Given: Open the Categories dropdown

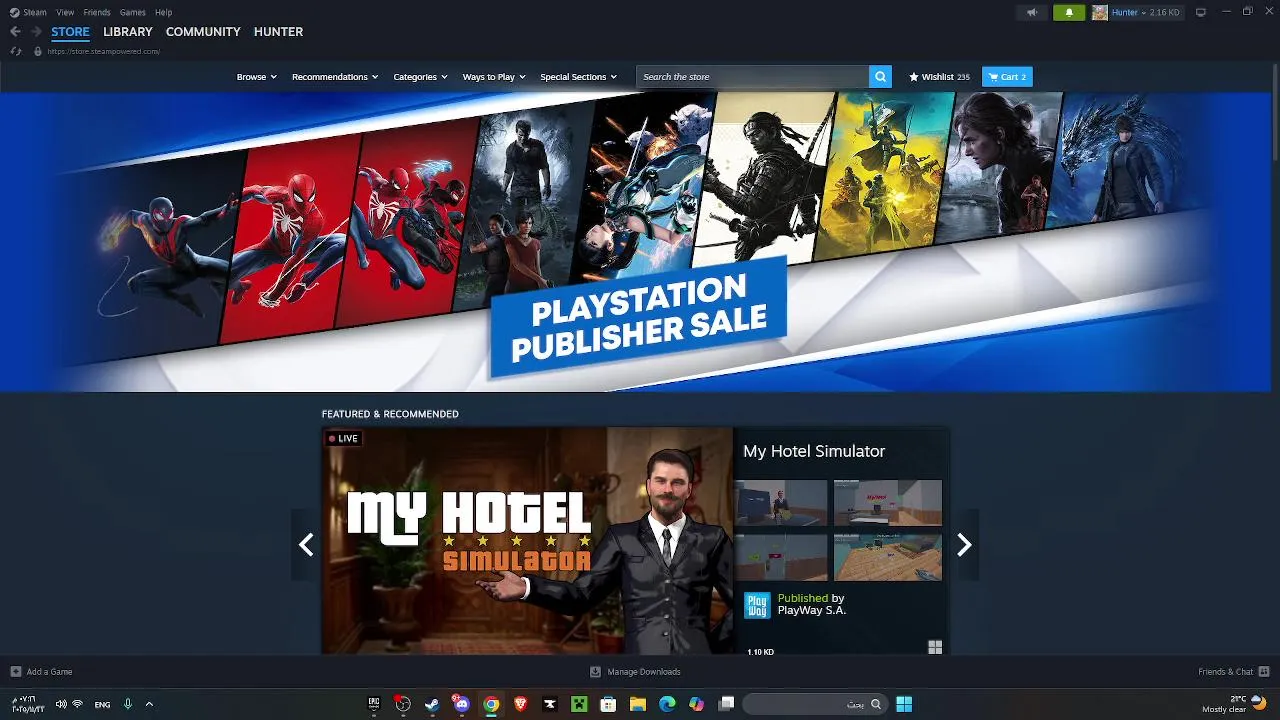Looking at the screenshot, I should click(x=420, y=77).
